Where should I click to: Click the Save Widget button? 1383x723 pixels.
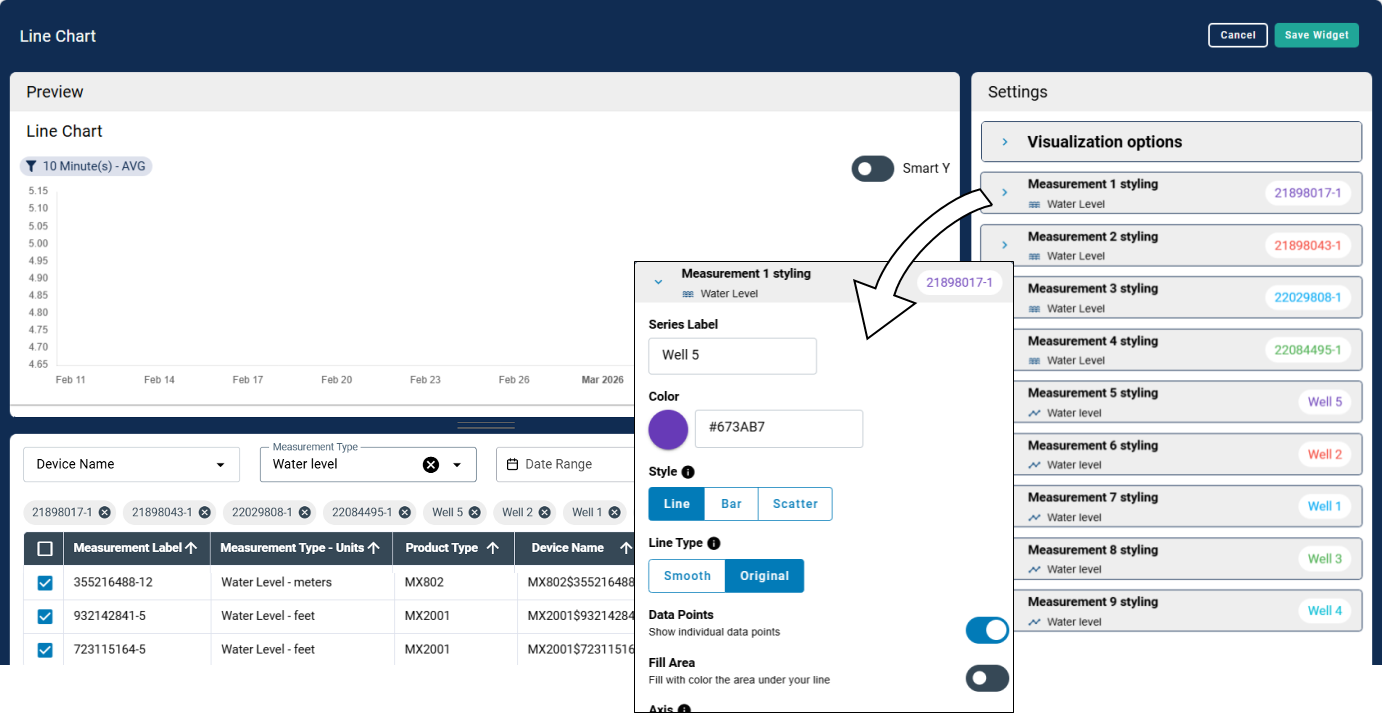1316,35
